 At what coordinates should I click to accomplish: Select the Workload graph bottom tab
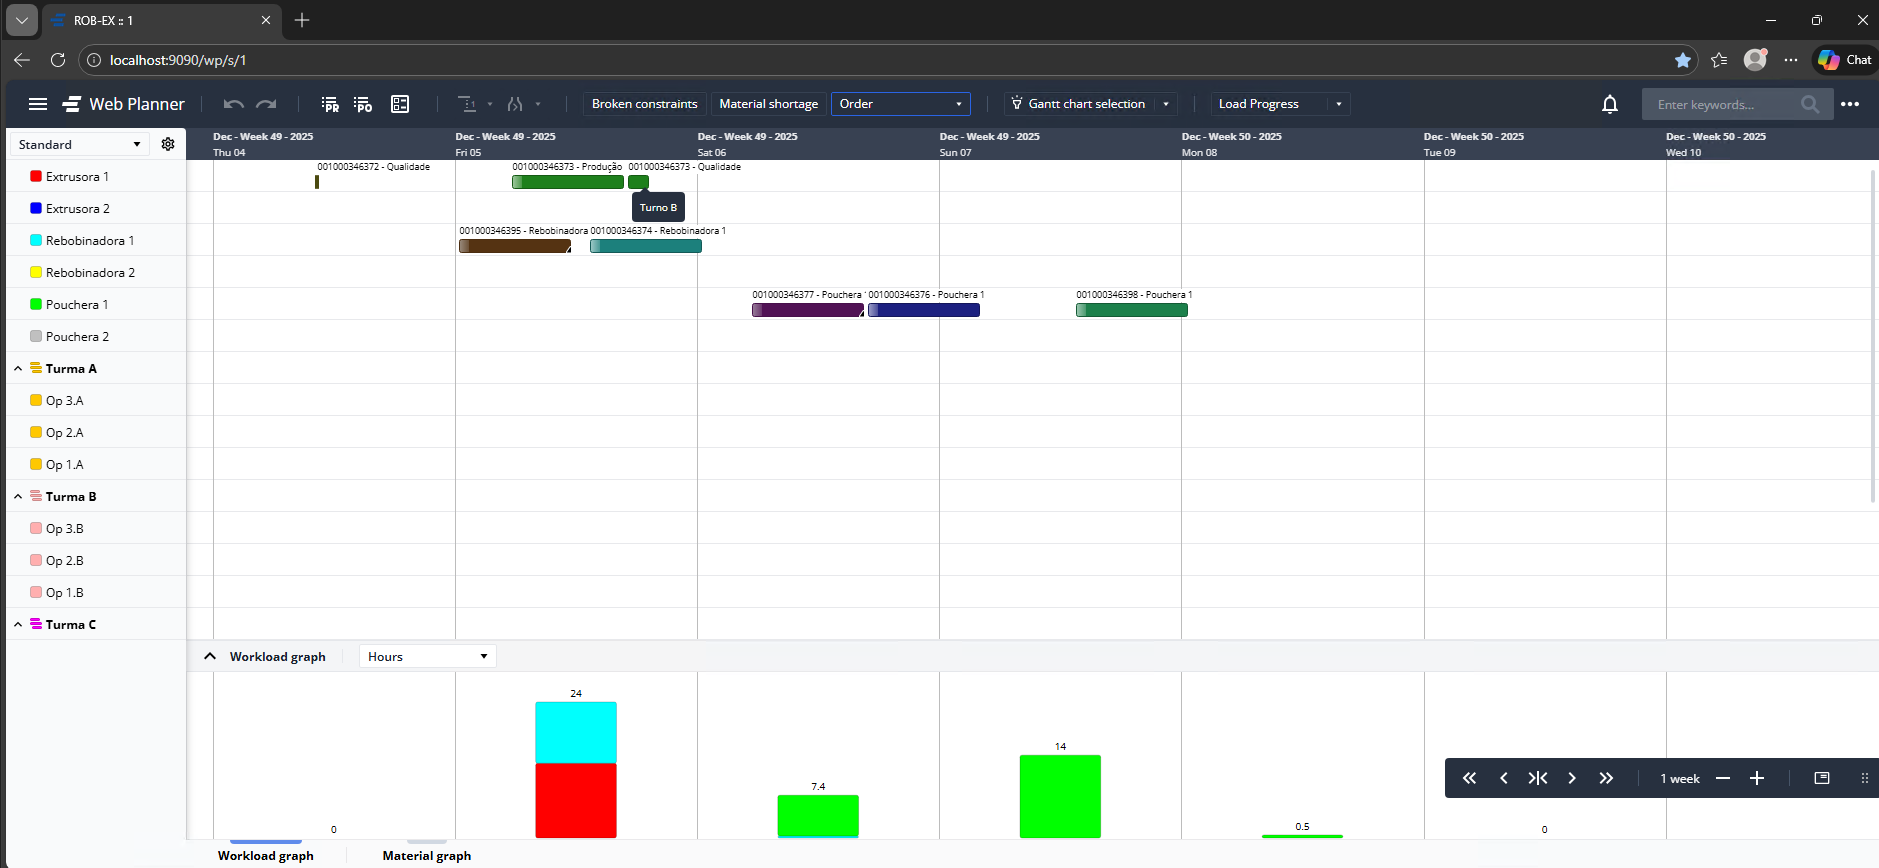[x=266, y=855]
